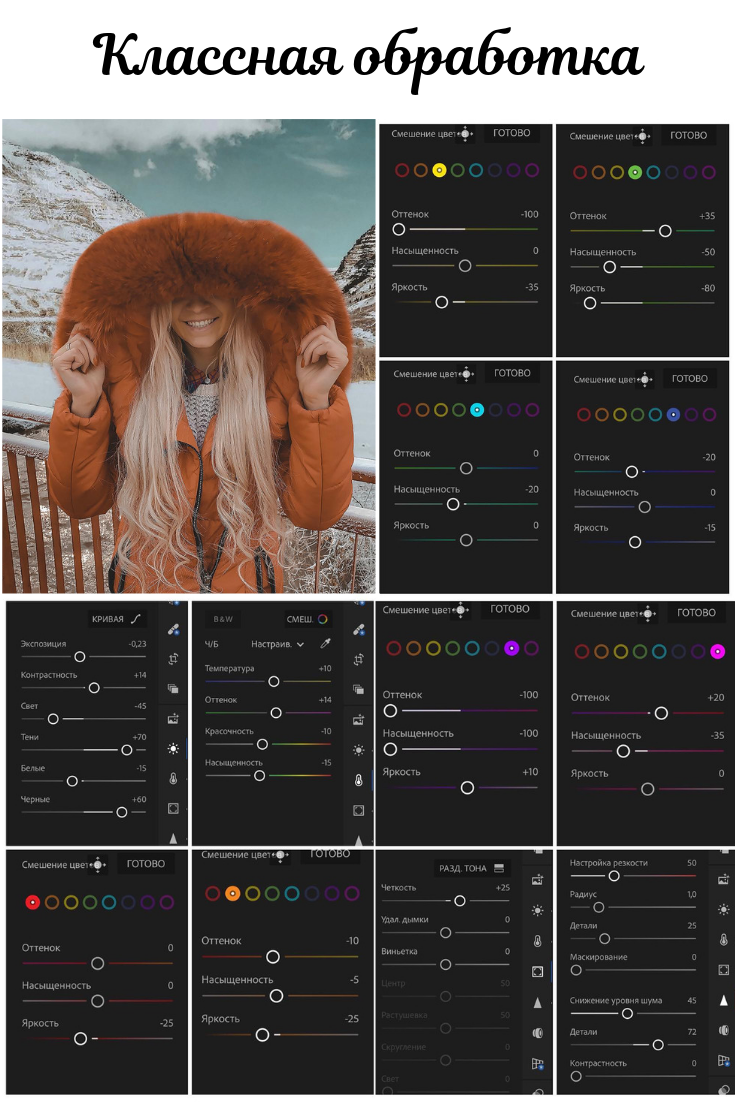Tap ГОТОВО in the purple-selected mix panel
This screenshot has height=1102, width=735.
tap(510, 609)
